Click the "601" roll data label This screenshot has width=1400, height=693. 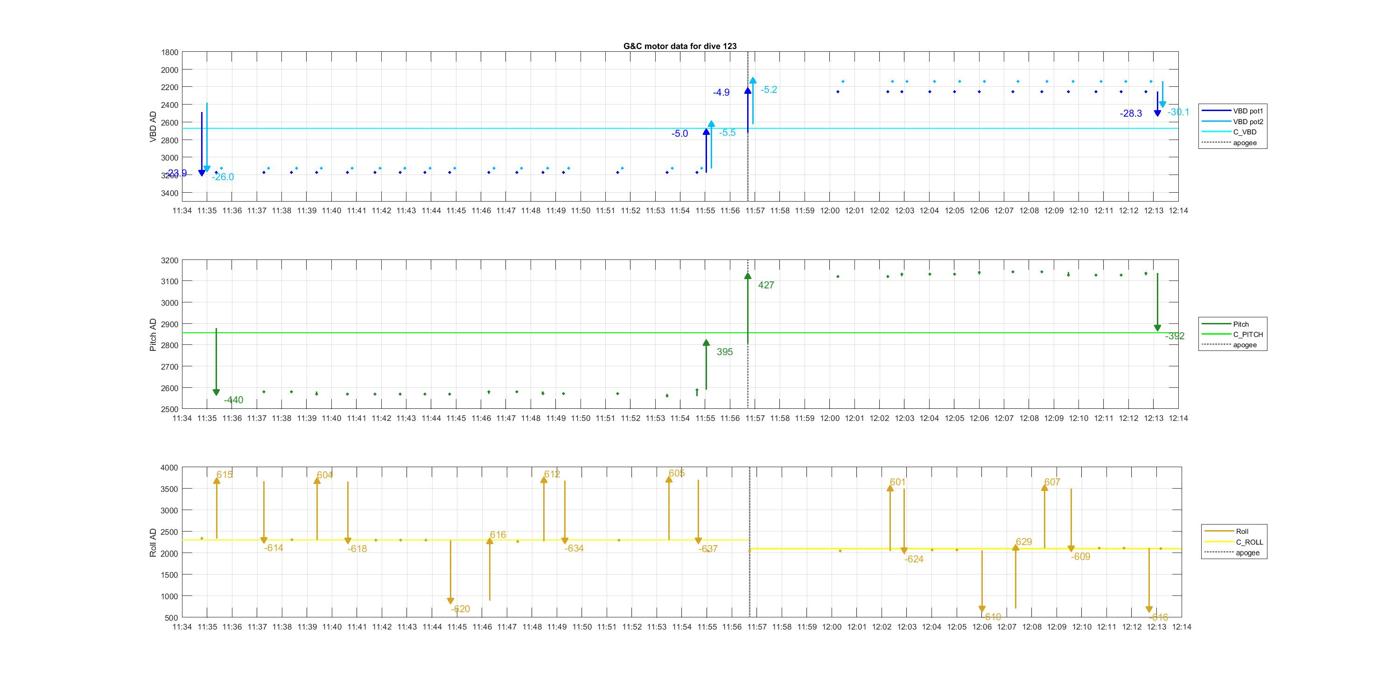pyautogui.click(x=898, y=482)
